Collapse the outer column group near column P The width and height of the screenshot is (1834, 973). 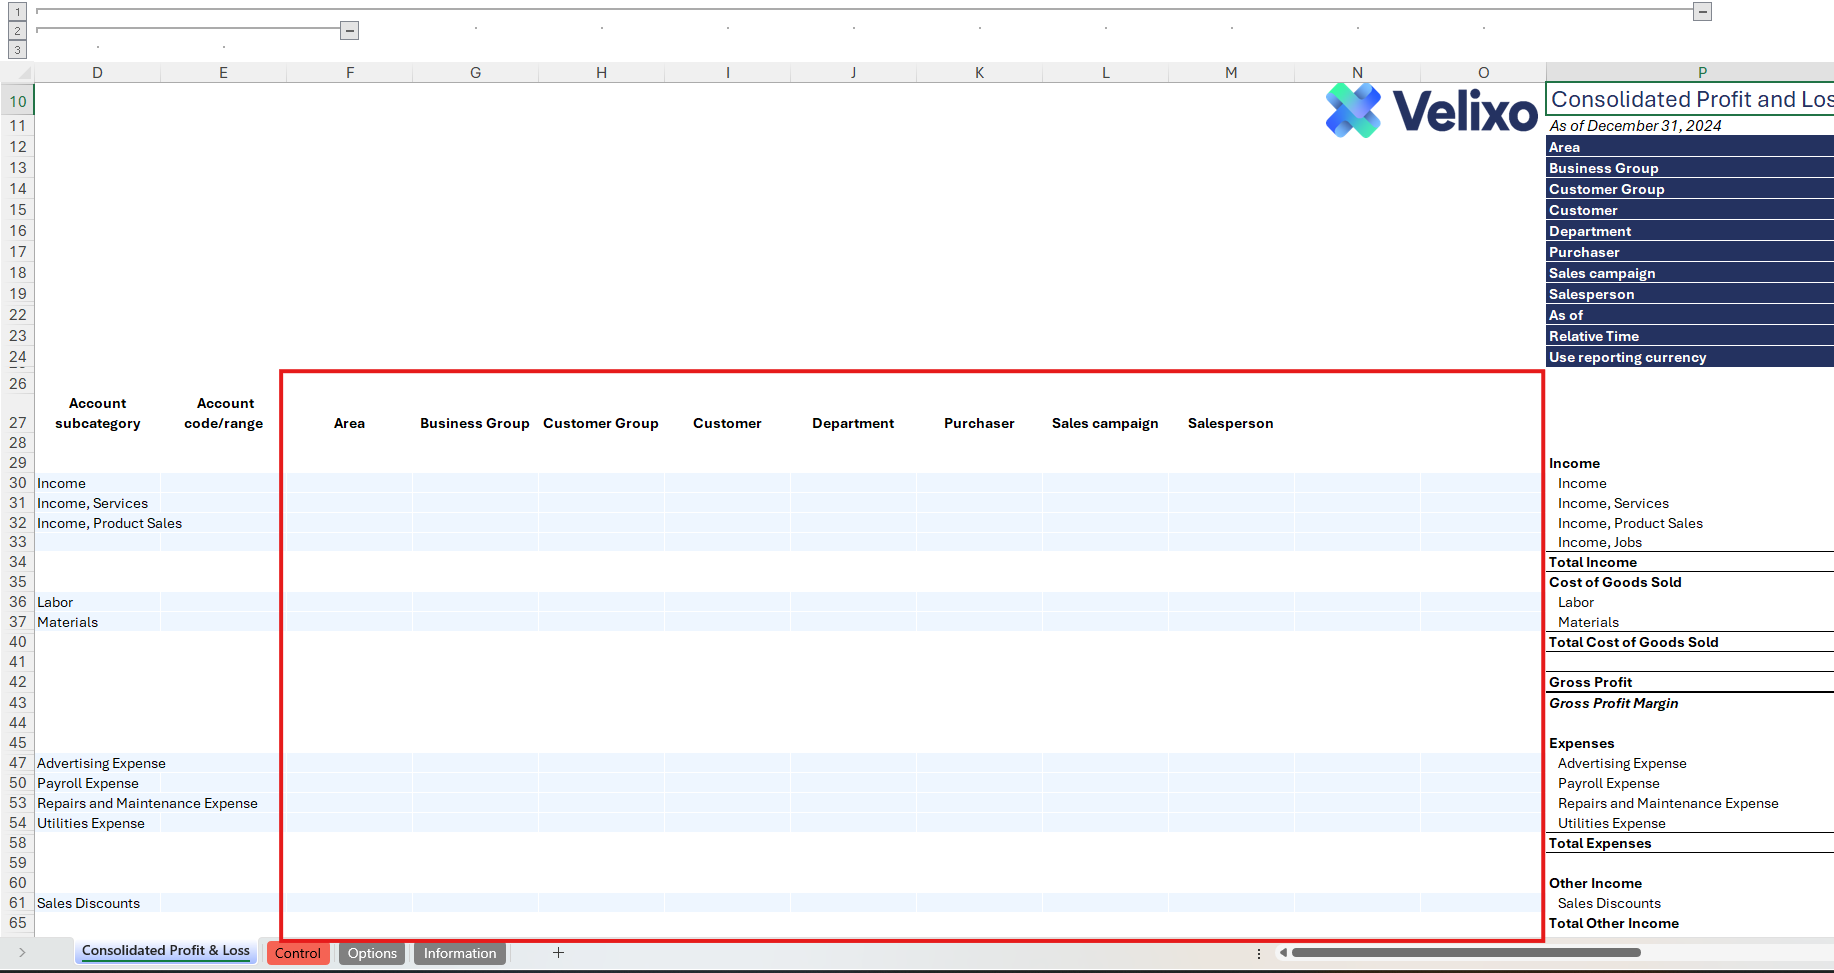click(x=1702, y=12)
